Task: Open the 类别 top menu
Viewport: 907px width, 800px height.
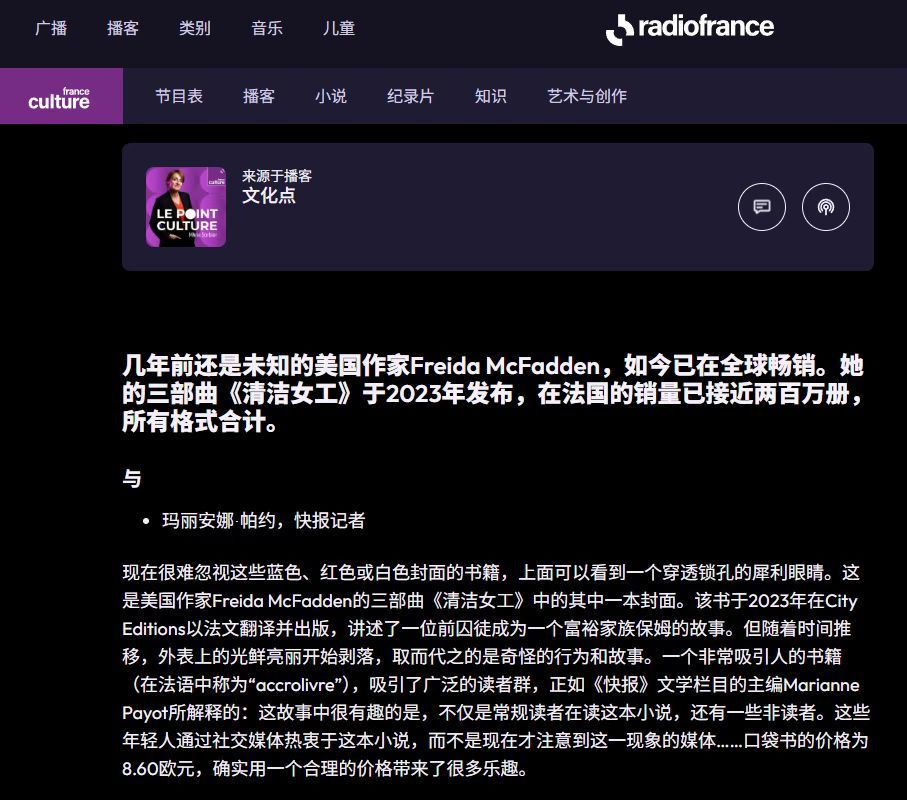Action: (x=195, y=28)
